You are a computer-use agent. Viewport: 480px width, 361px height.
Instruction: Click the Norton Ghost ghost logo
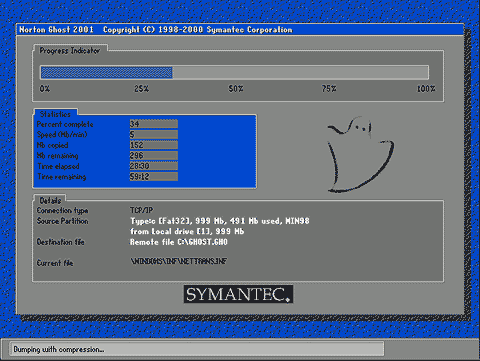coord(361,154)
